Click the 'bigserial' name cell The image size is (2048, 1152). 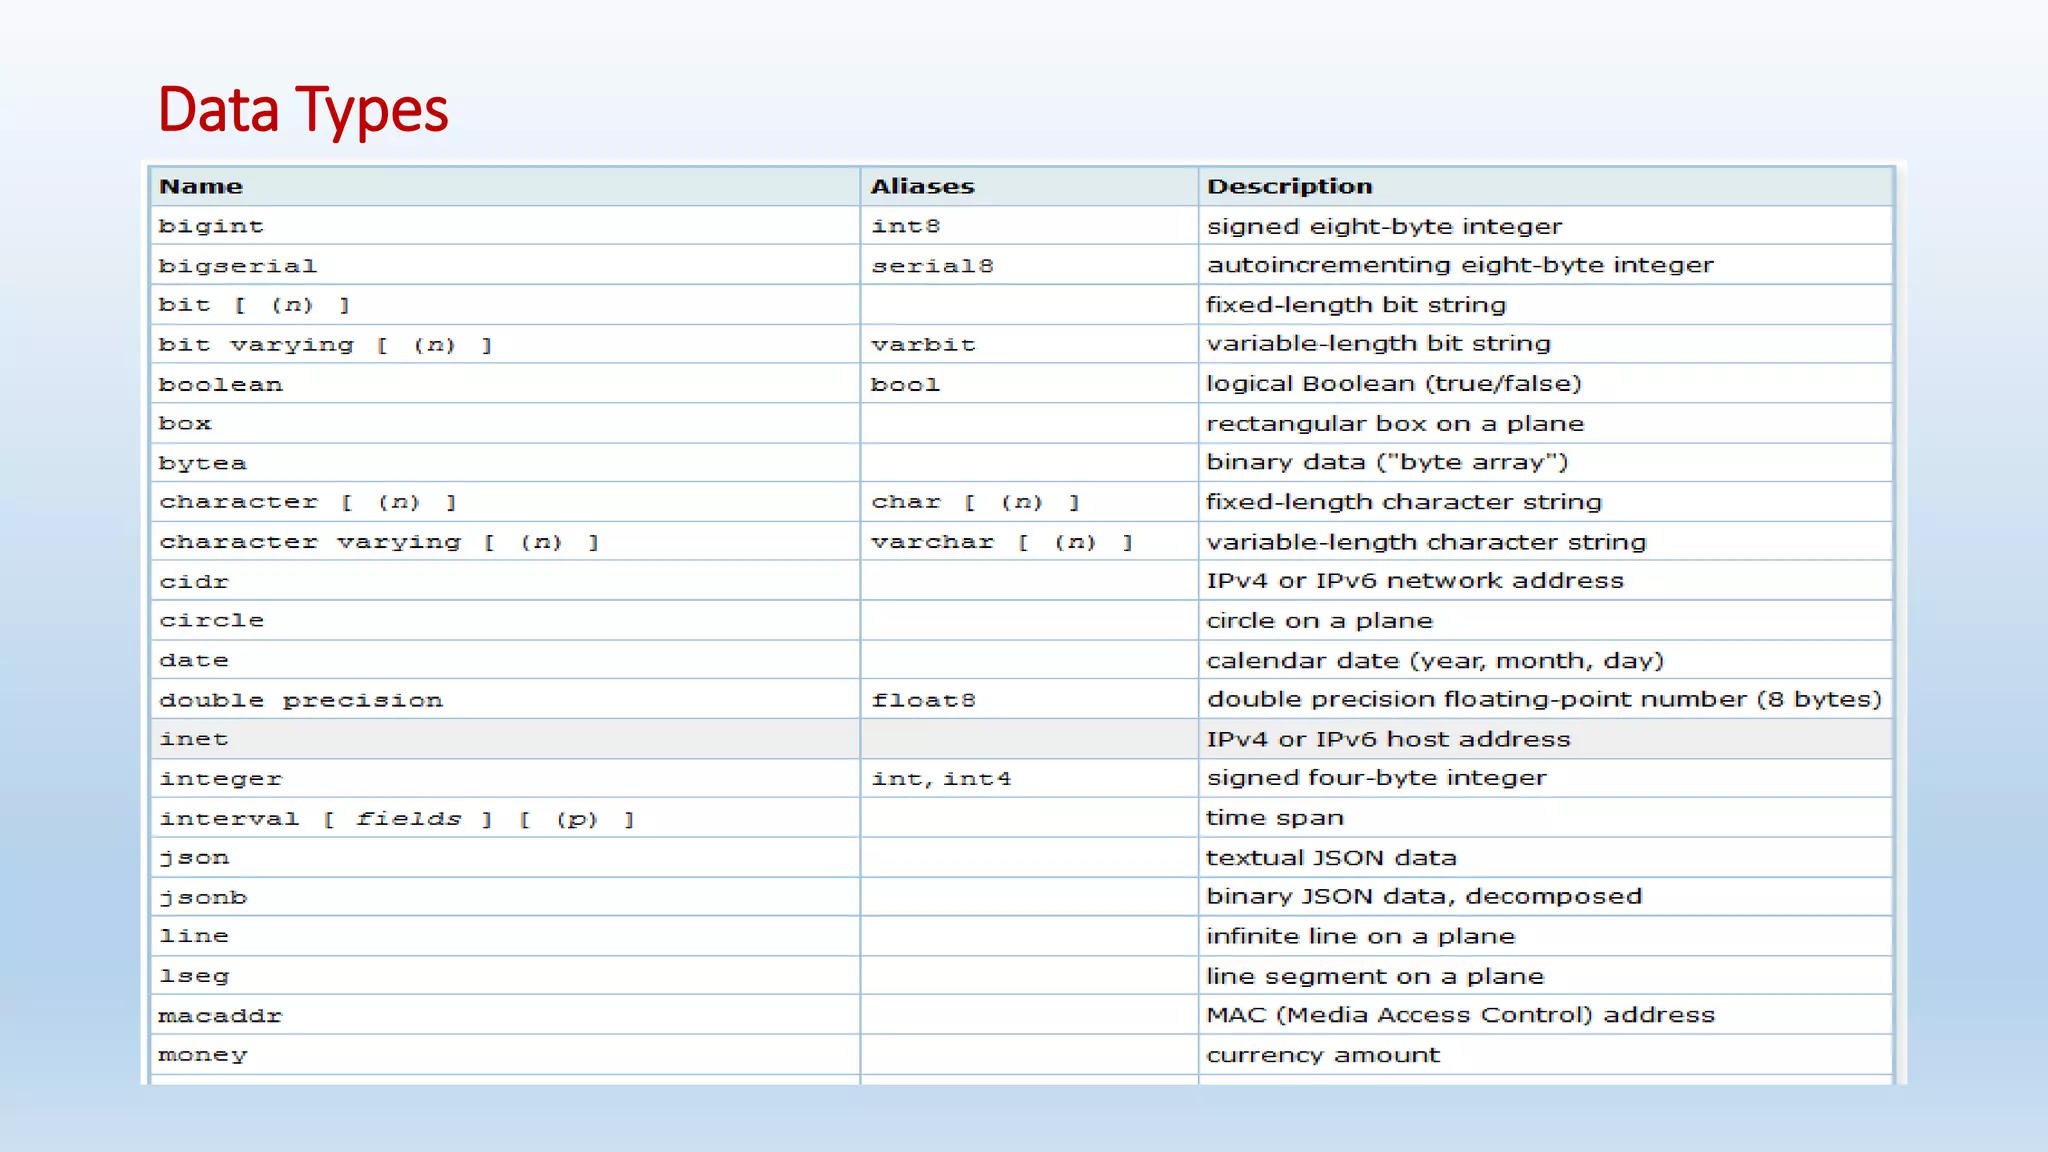click(x=504, y=265)
